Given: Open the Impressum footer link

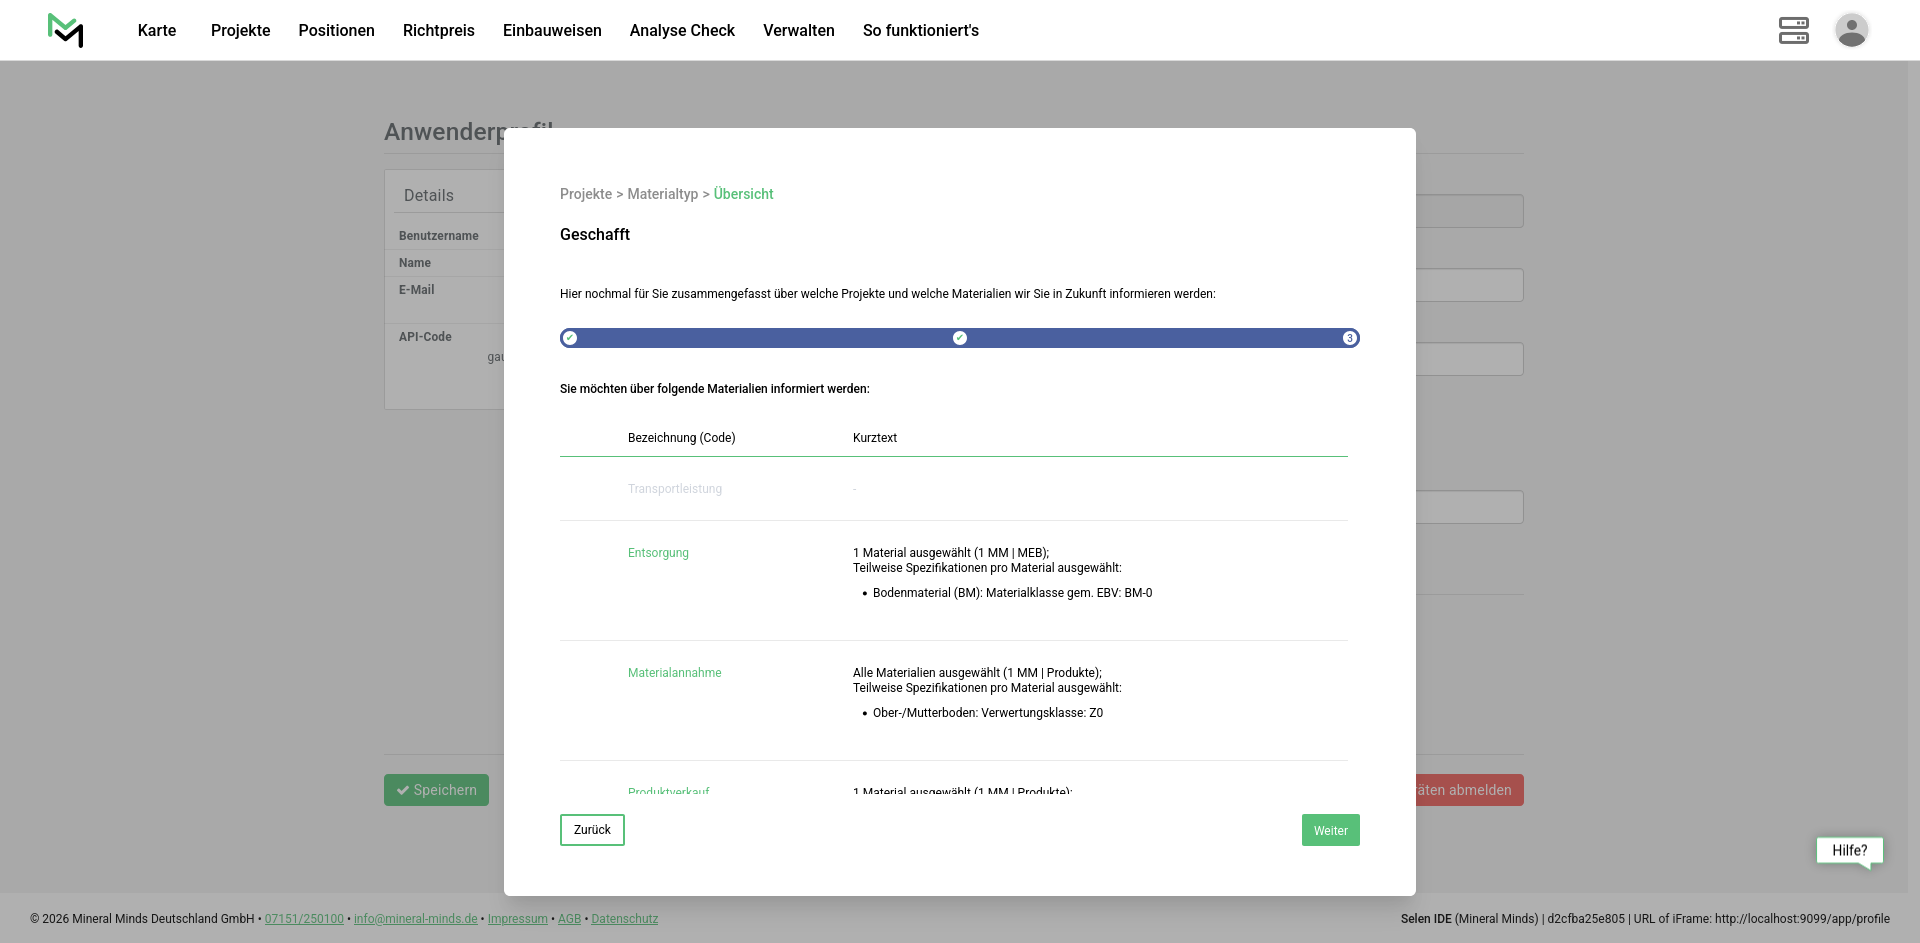Looking at the screenshot, I should tap(517, 919).
